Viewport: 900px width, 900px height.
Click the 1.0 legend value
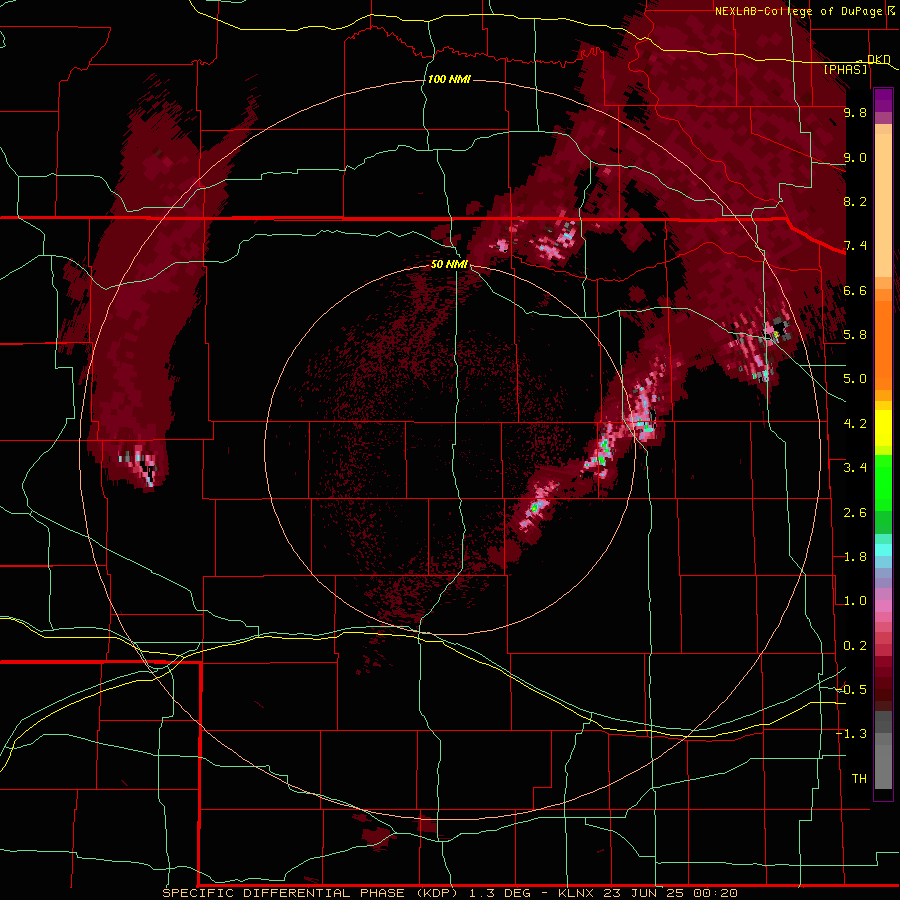(855, 601)
